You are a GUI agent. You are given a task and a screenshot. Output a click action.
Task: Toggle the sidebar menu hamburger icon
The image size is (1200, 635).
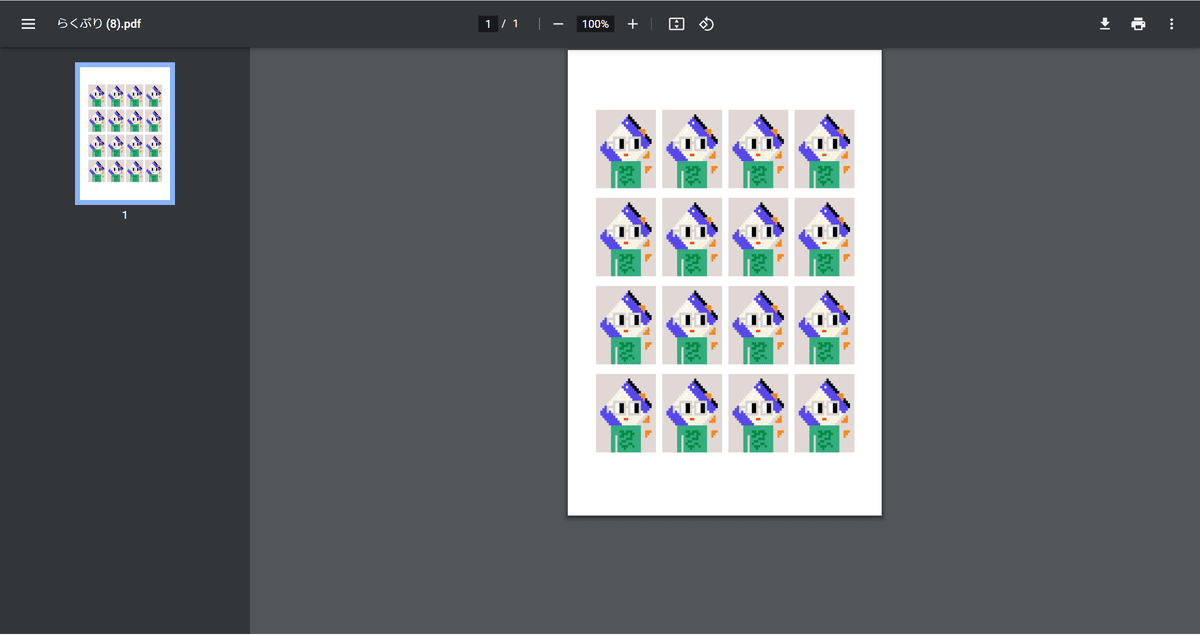pos(28,24)
